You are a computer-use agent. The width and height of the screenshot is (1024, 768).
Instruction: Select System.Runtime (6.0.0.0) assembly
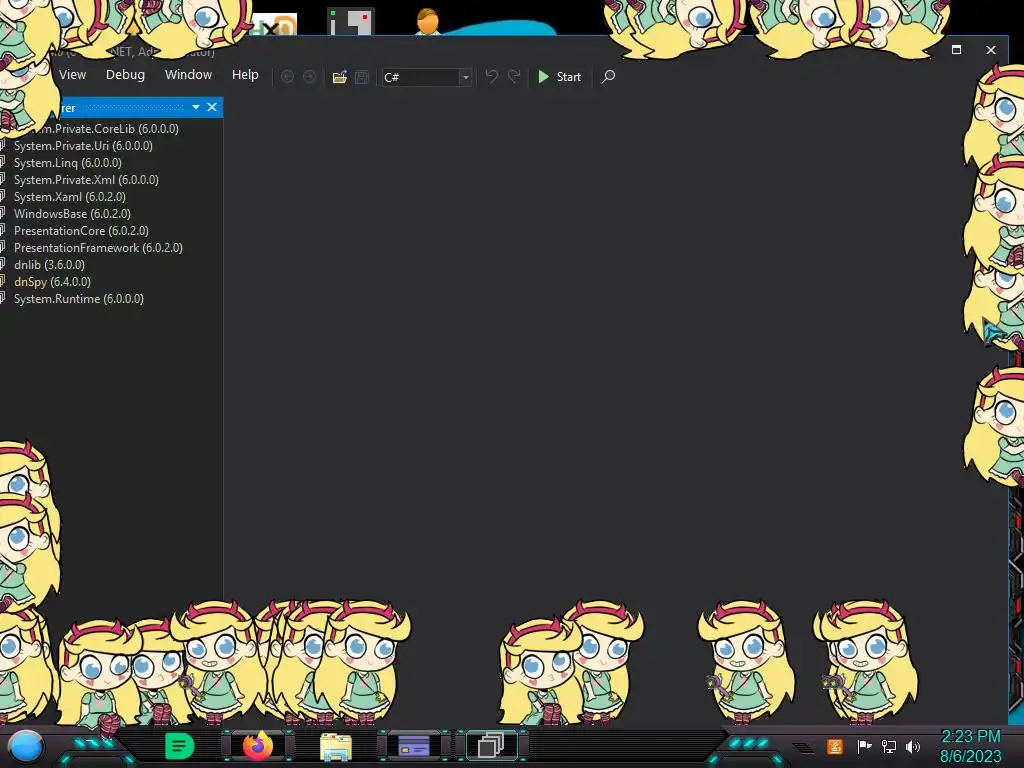click(x=79, y=298)
